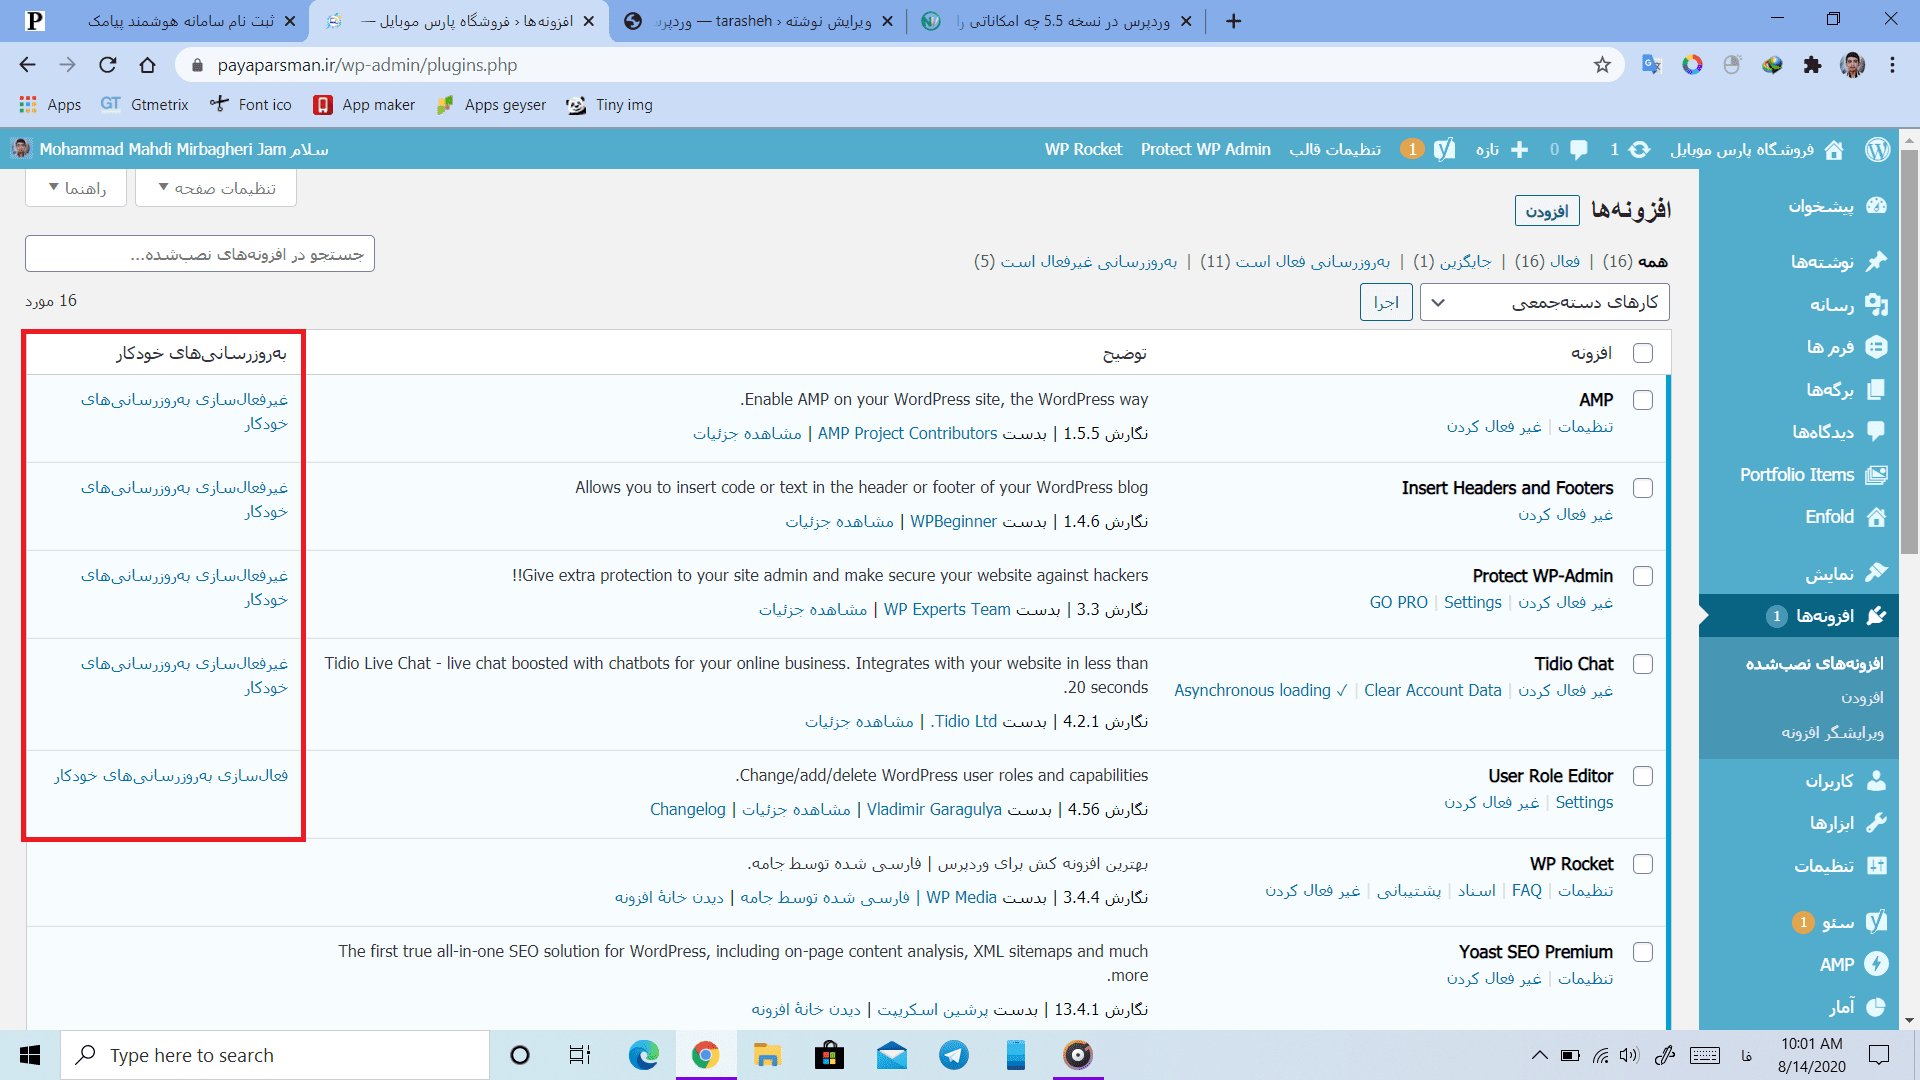Click the اجرا apply button
Screen dimensions: 1920x1080
tap(1386, 302)
